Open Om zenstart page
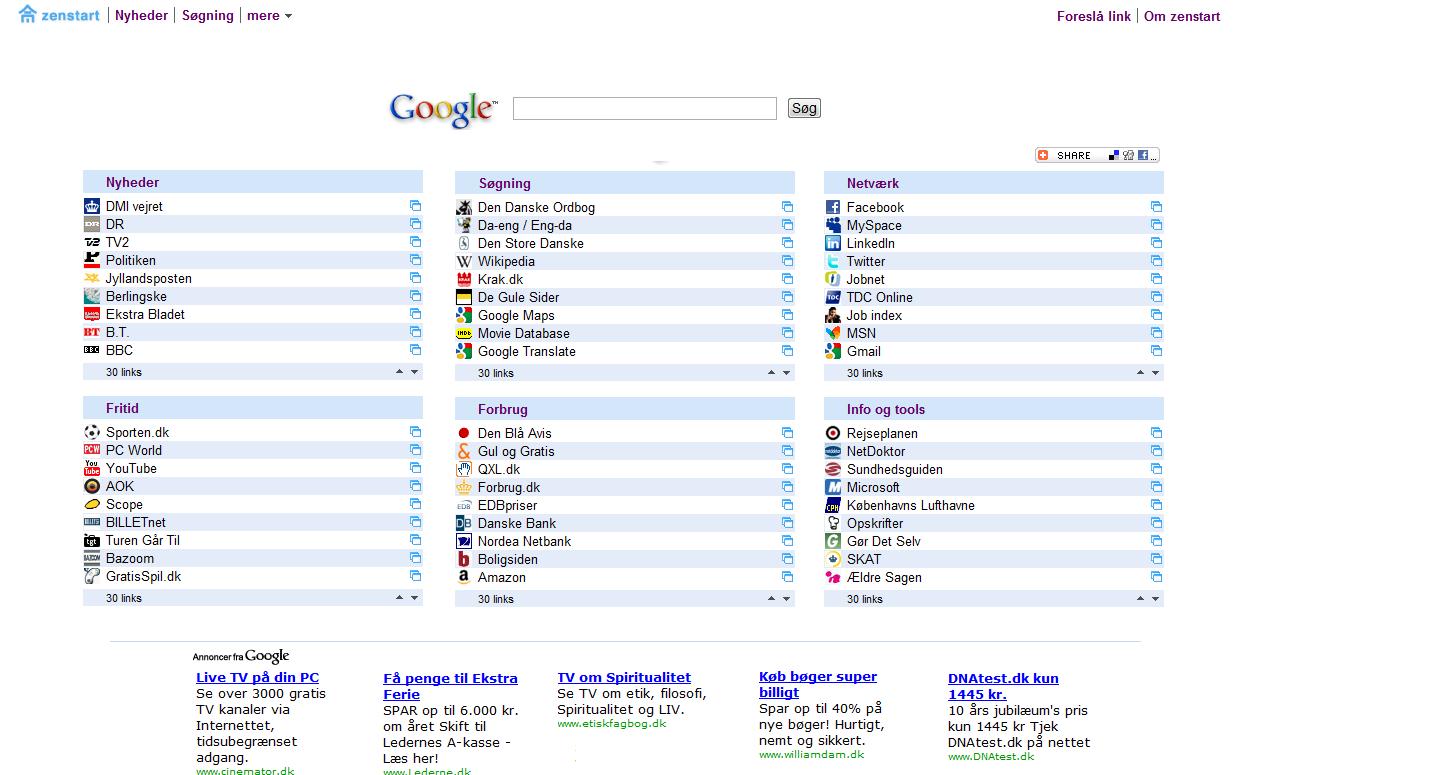 [1182, 16]
